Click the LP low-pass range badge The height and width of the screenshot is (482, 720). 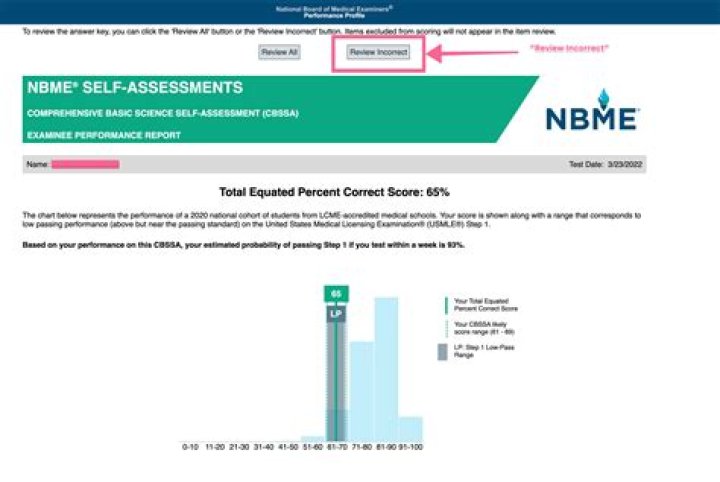pos(335,313)
